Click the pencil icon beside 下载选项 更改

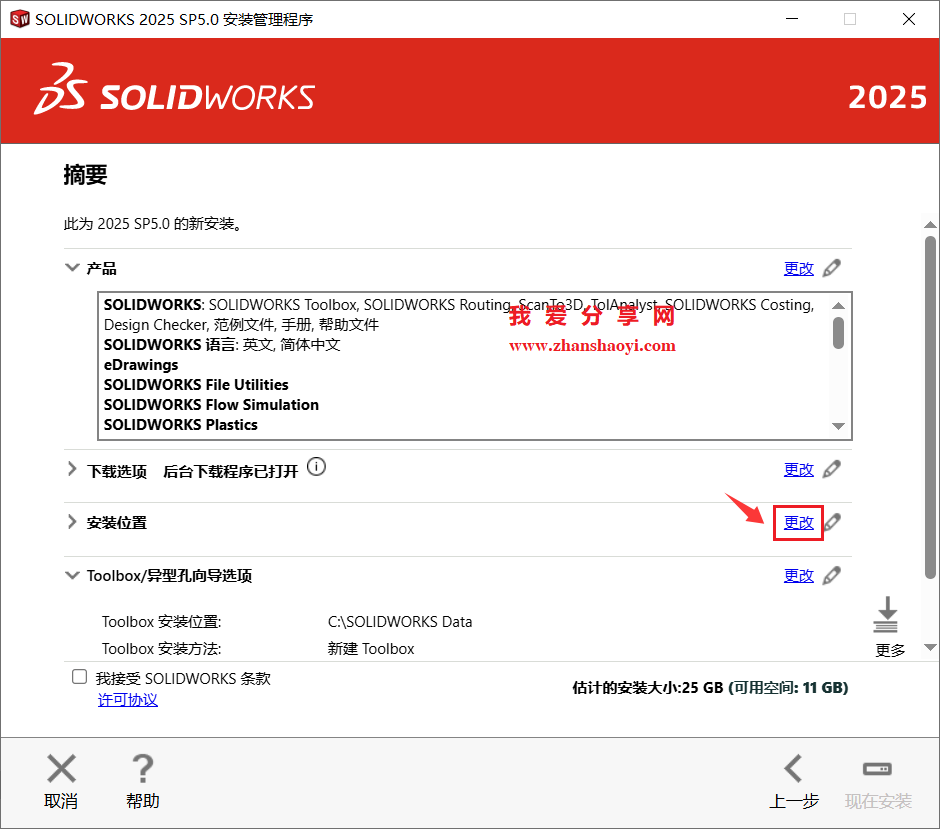[x=831, y=469]
